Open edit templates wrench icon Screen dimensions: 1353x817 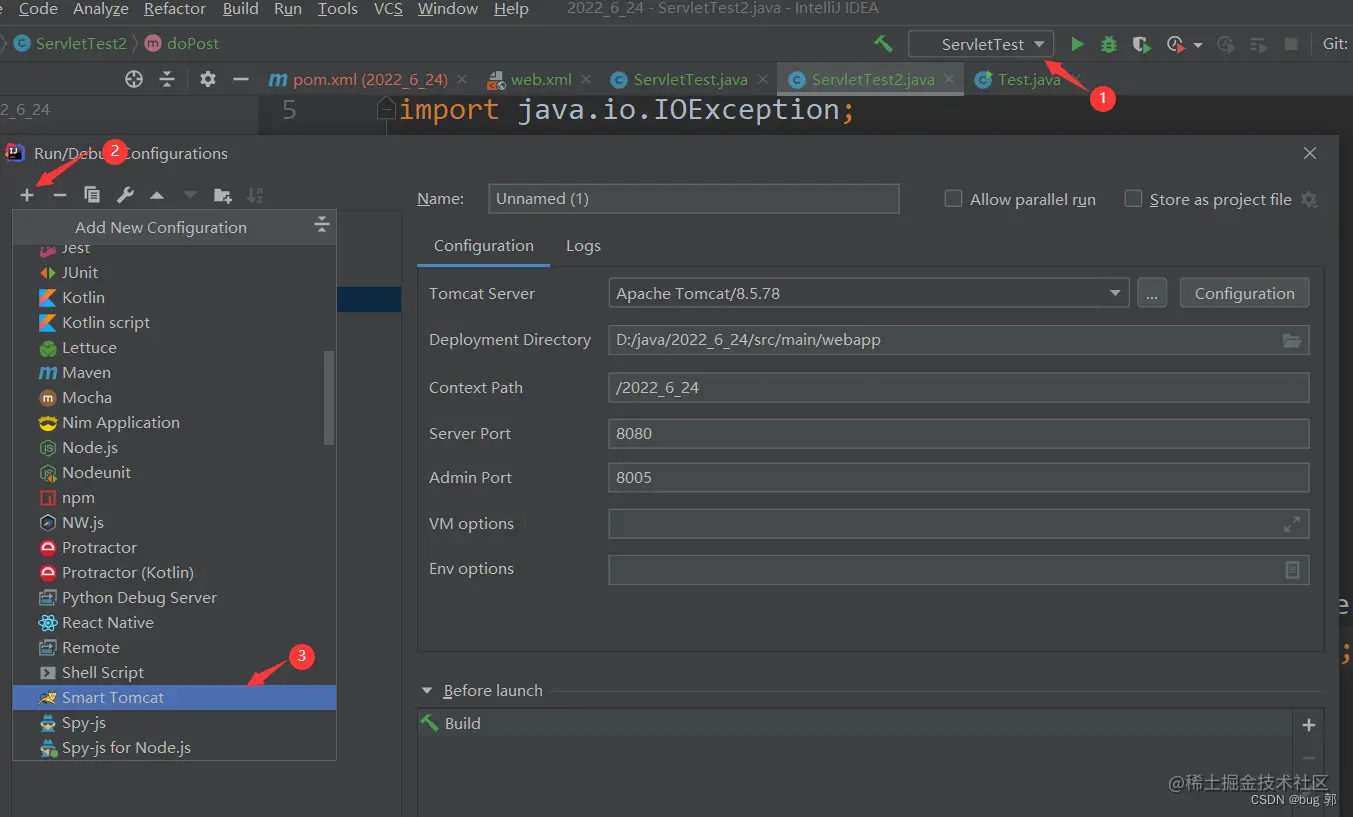click(x=125, y=195)
